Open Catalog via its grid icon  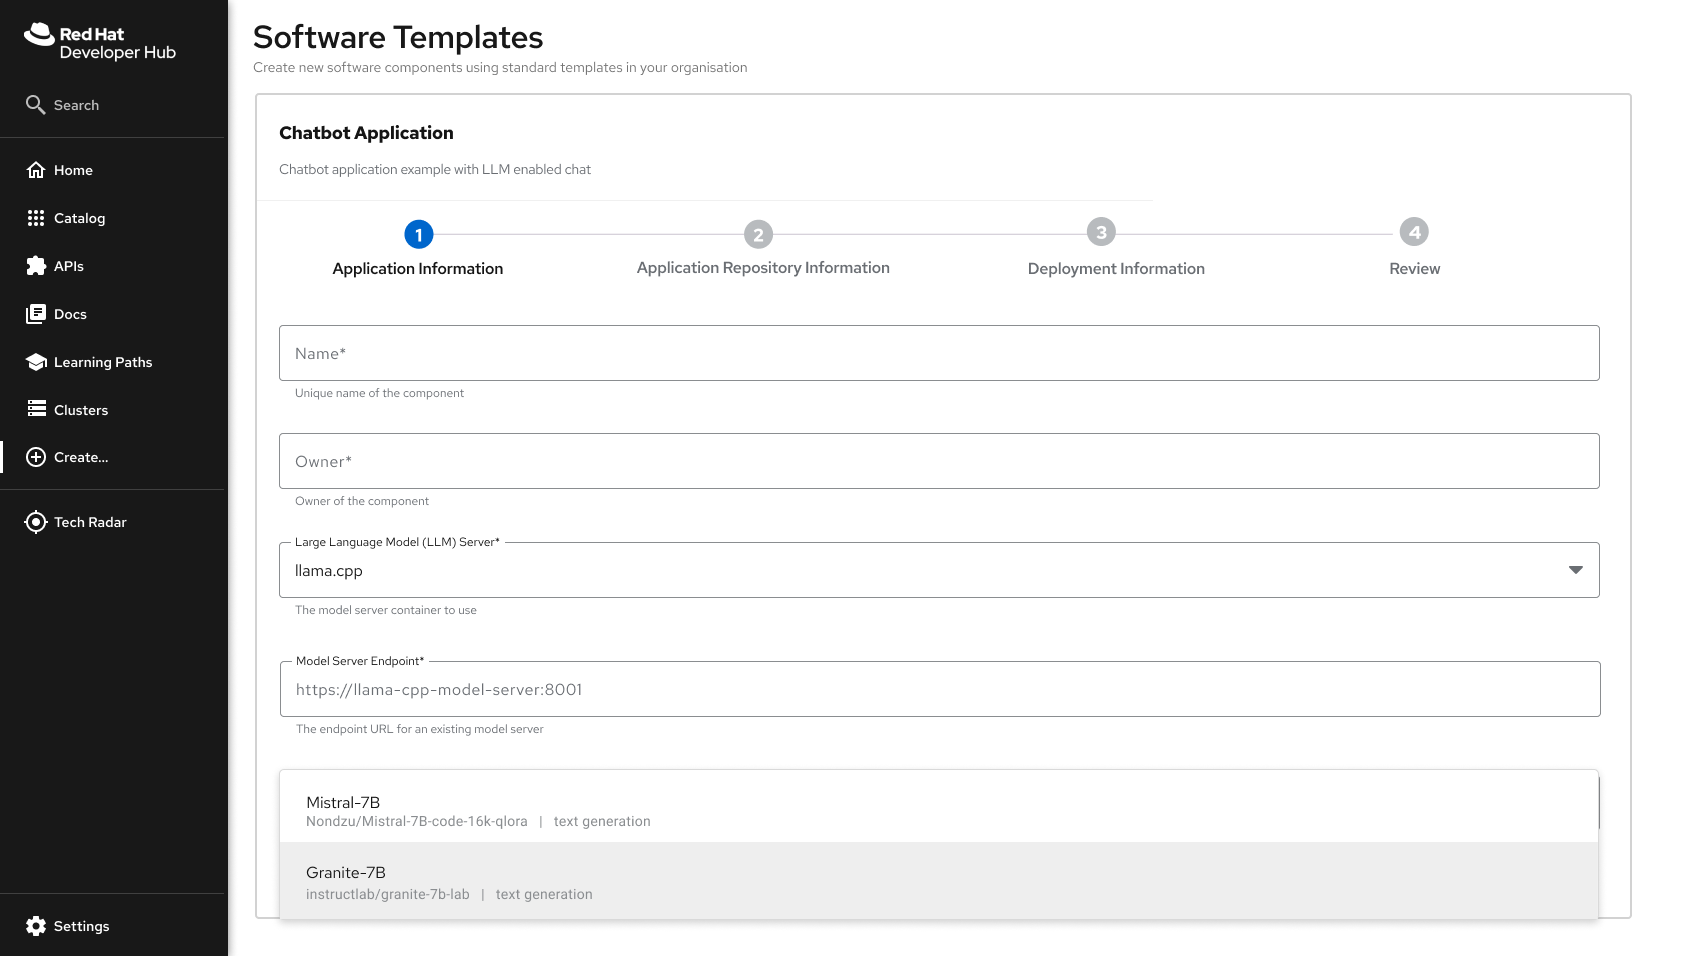[x=36, y=218]
